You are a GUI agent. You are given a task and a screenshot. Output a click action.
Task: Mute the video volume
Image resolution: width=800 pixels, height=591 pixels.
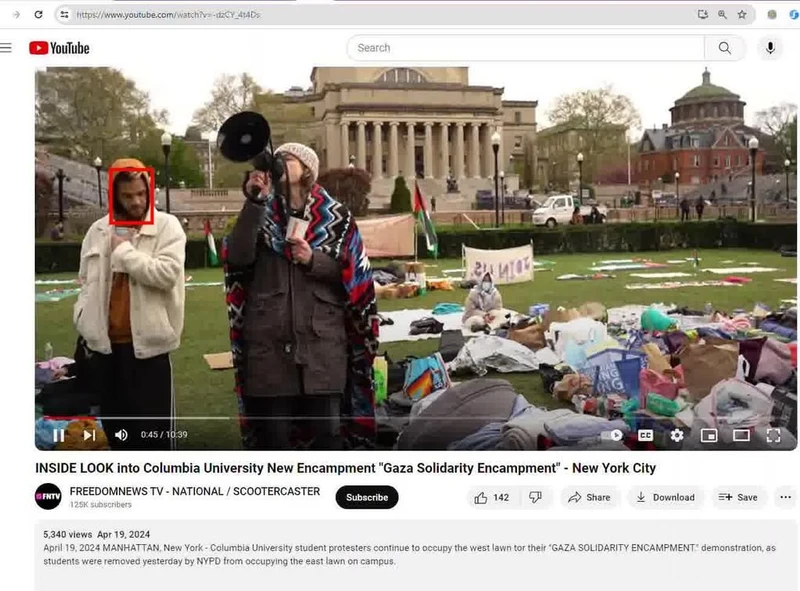click(121, 435)
